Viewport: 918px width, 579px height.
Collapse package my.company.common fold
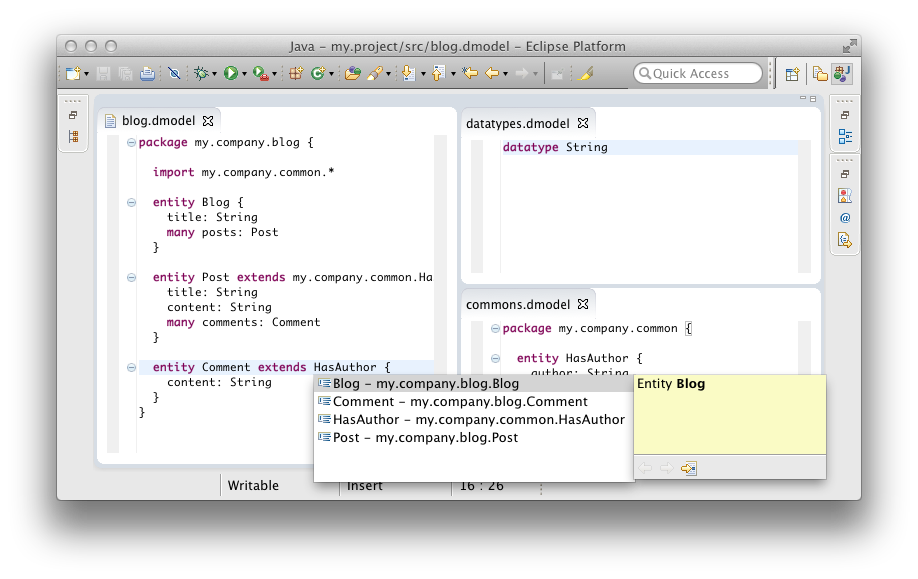coord(495,328)
